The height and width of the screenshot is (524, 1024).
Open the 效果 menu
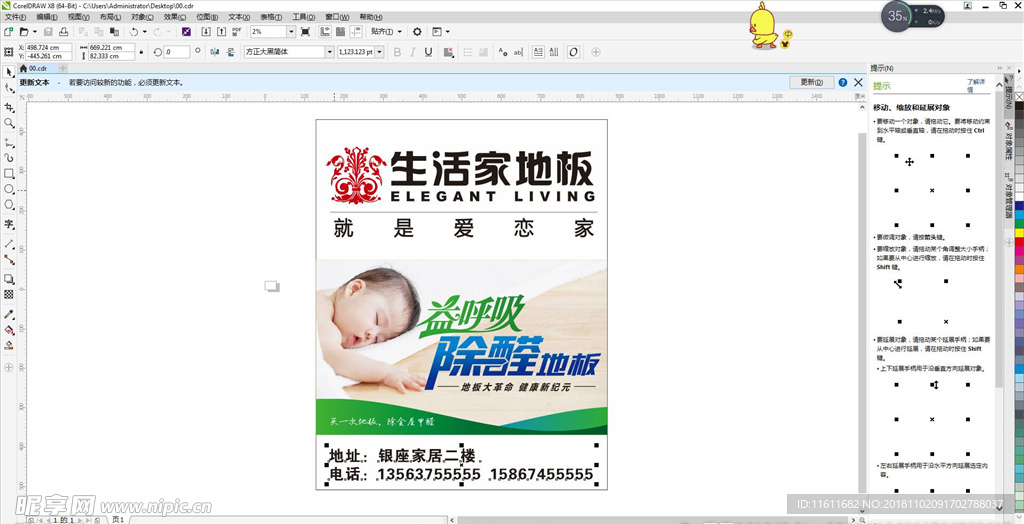coord(174,17)
